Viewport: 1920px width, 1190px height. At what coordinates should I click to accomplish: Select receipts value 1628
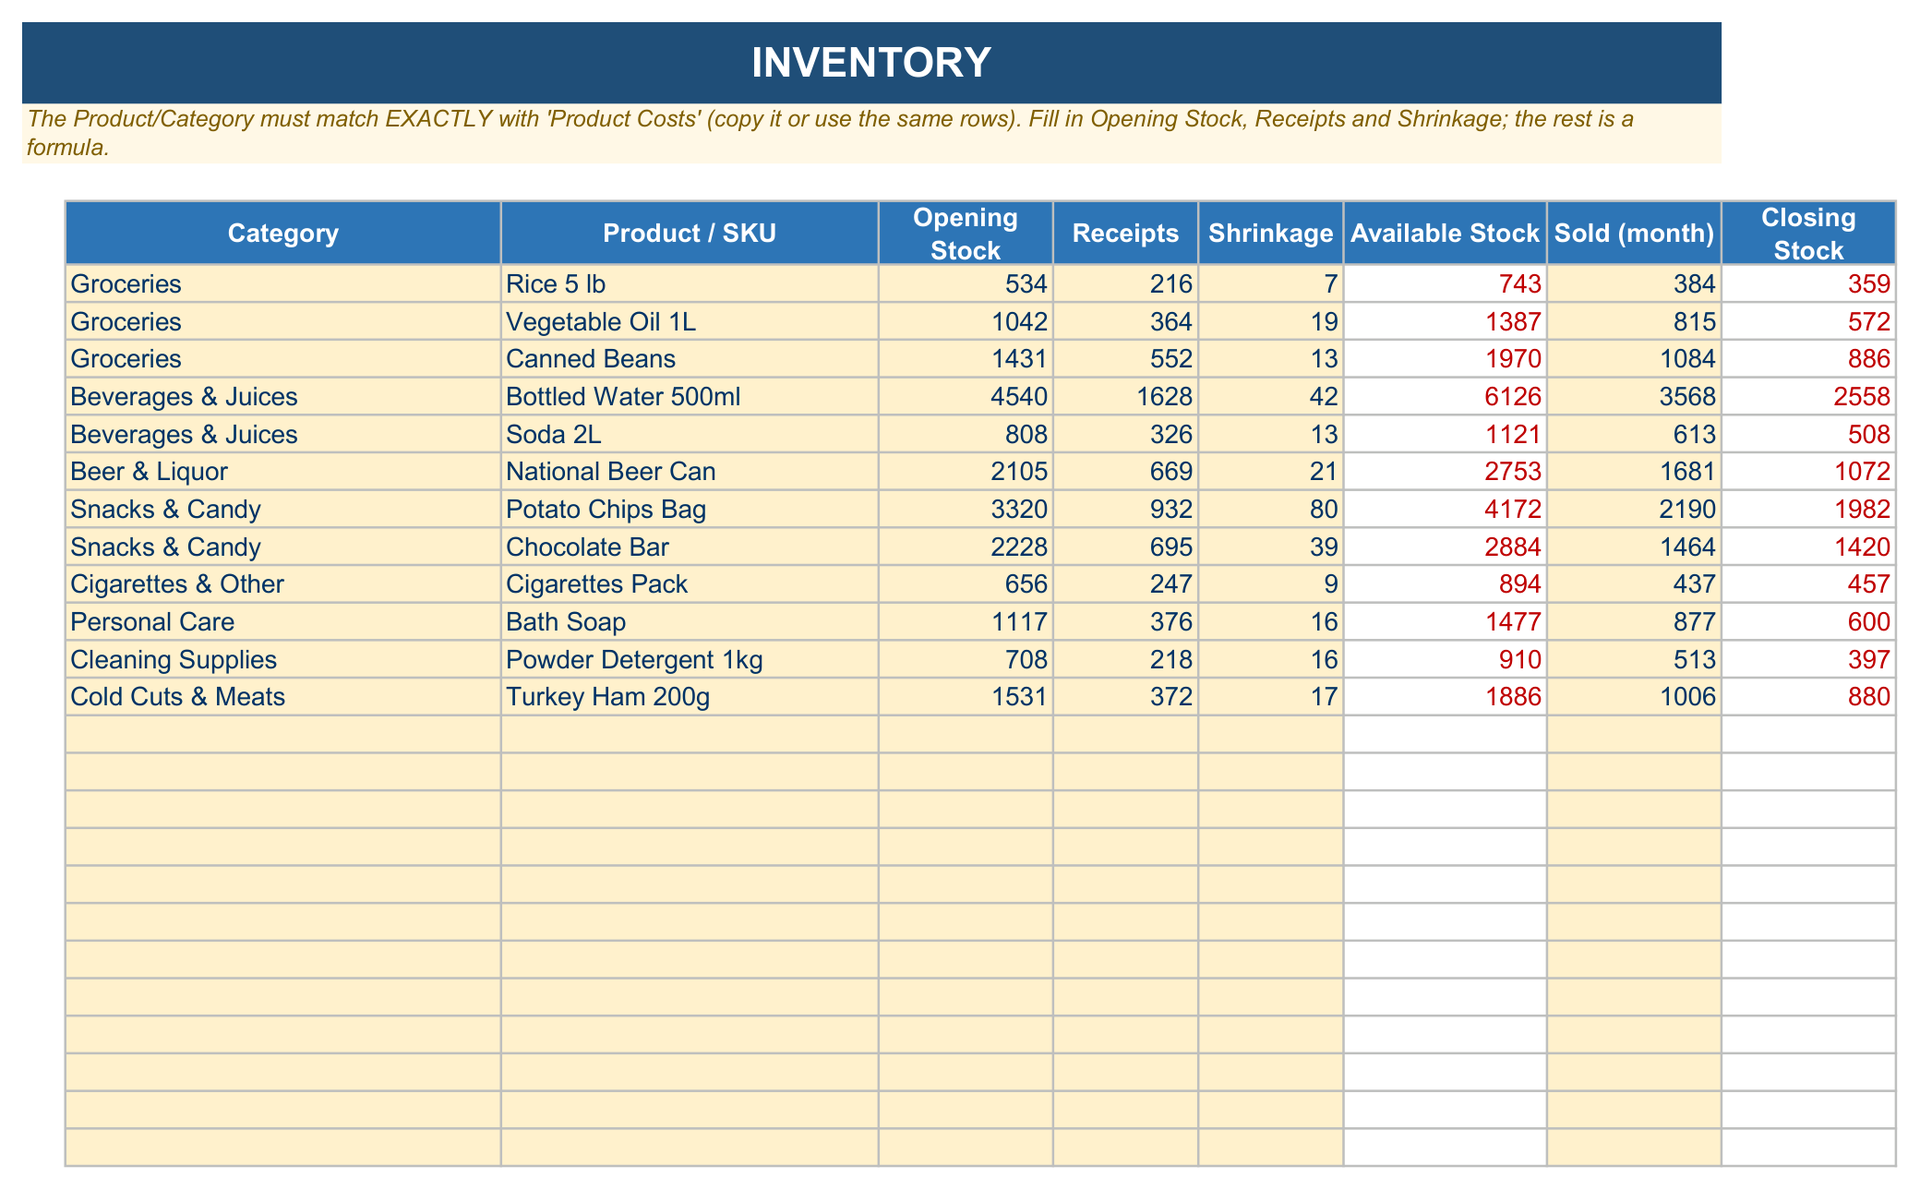click(x=1125, y=396)
